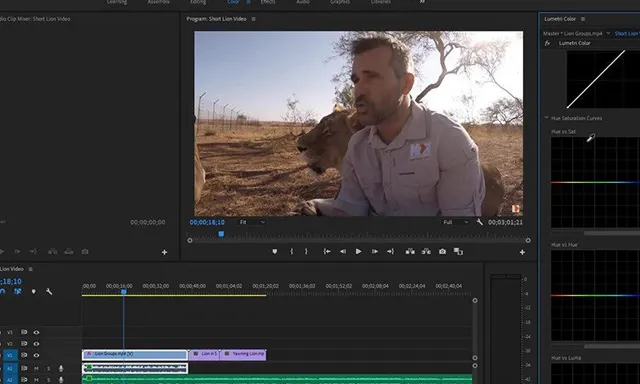The width and height of the screenshot is (640, 384).
Task: Switch to the Libraries workspace tab
Action: point(381,2)
